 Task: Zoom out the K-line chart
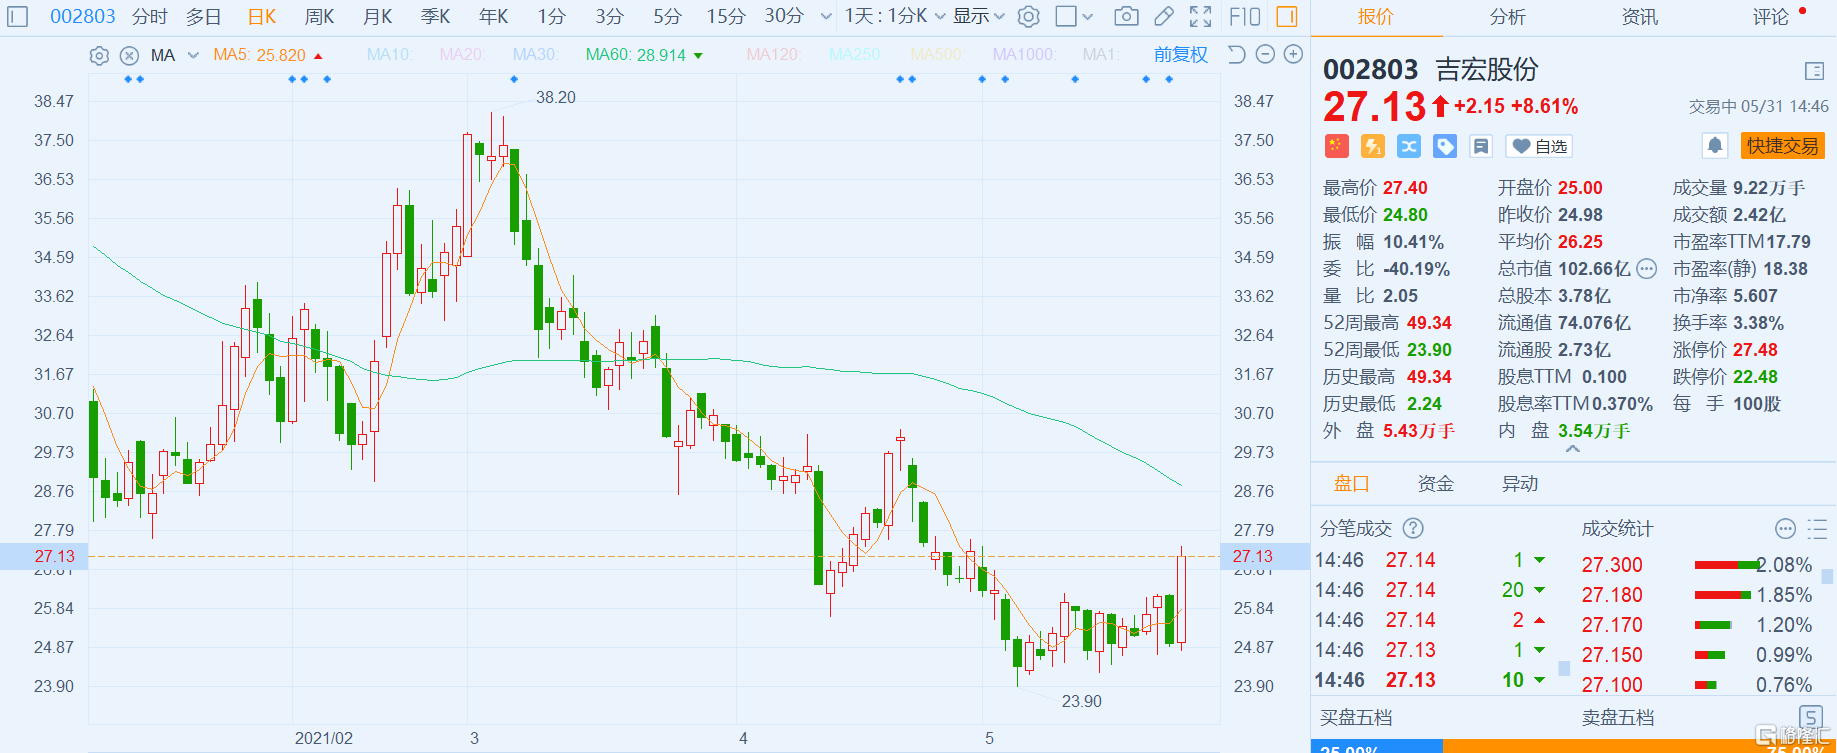pos(1265,54)
